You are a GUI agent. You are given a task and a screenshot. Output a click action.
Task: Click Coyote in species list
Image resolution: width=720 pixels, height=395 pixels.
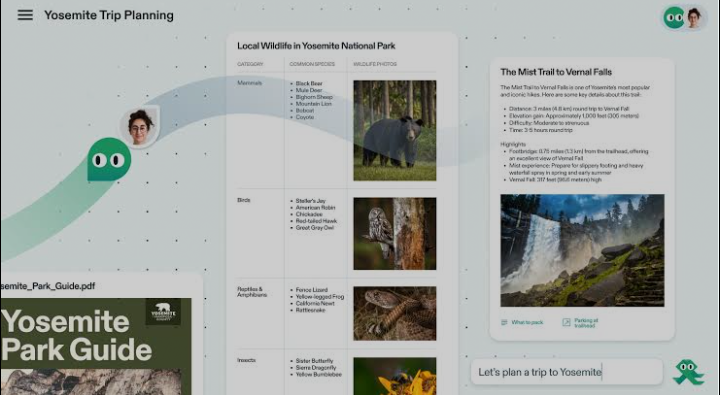(x=305, y=117)
